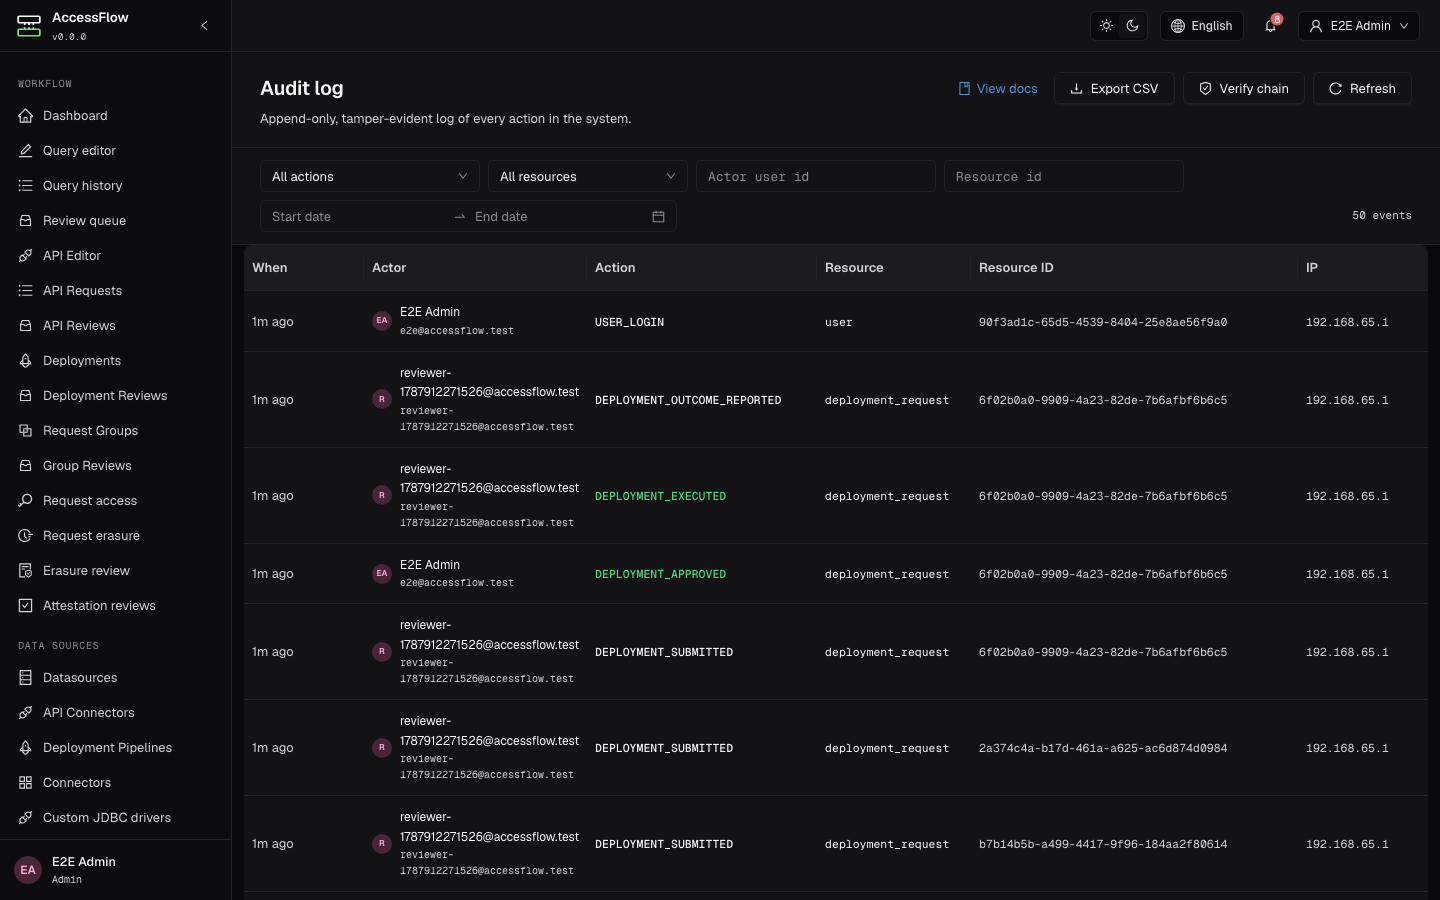Click the 'user' resource cell
The width and height of the screenshot is (1440, 900).
(x=839, y=322)
